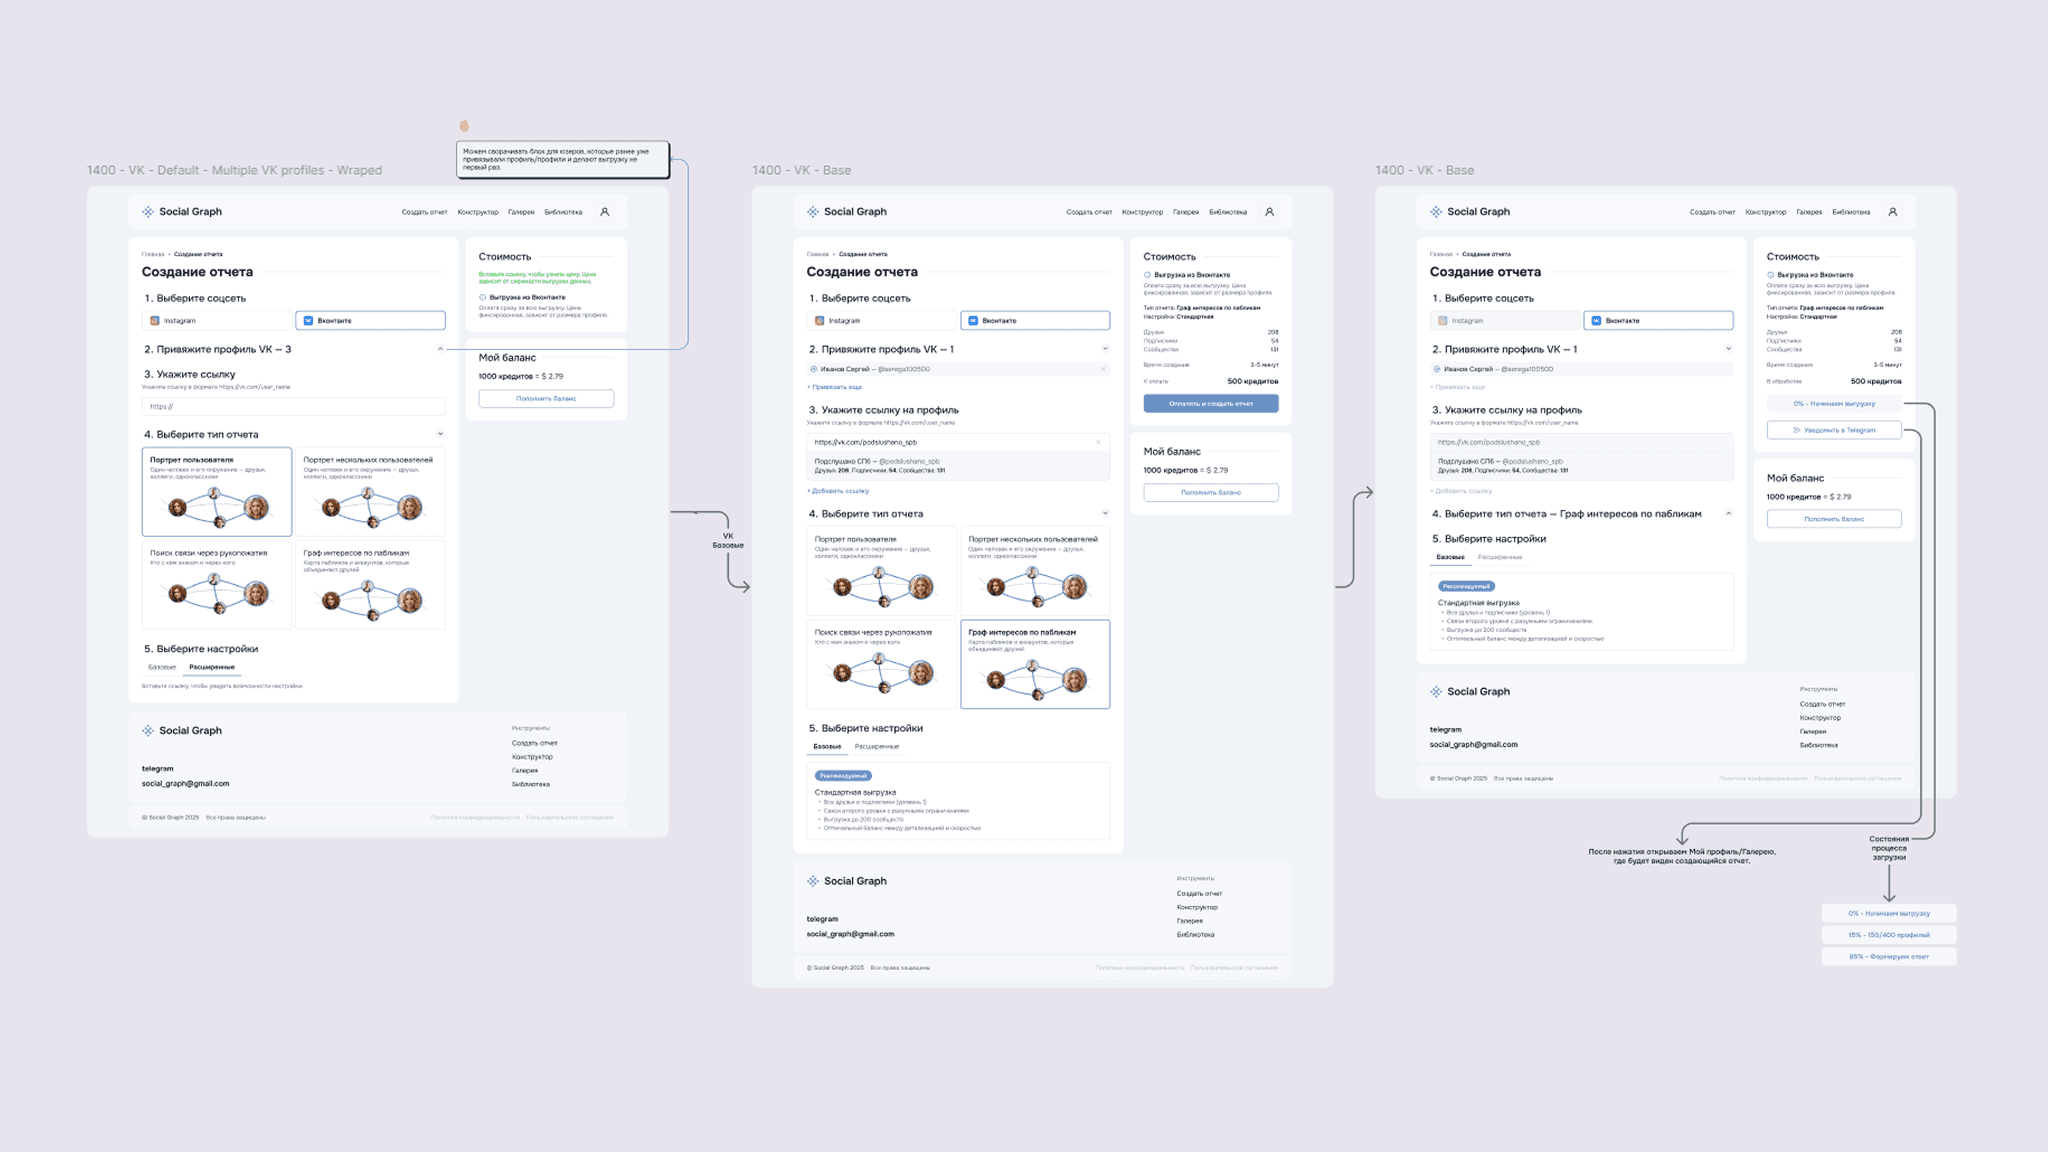Click info icon beside Выгрузка из Вконтакте, middle frame

[1147, 275]
